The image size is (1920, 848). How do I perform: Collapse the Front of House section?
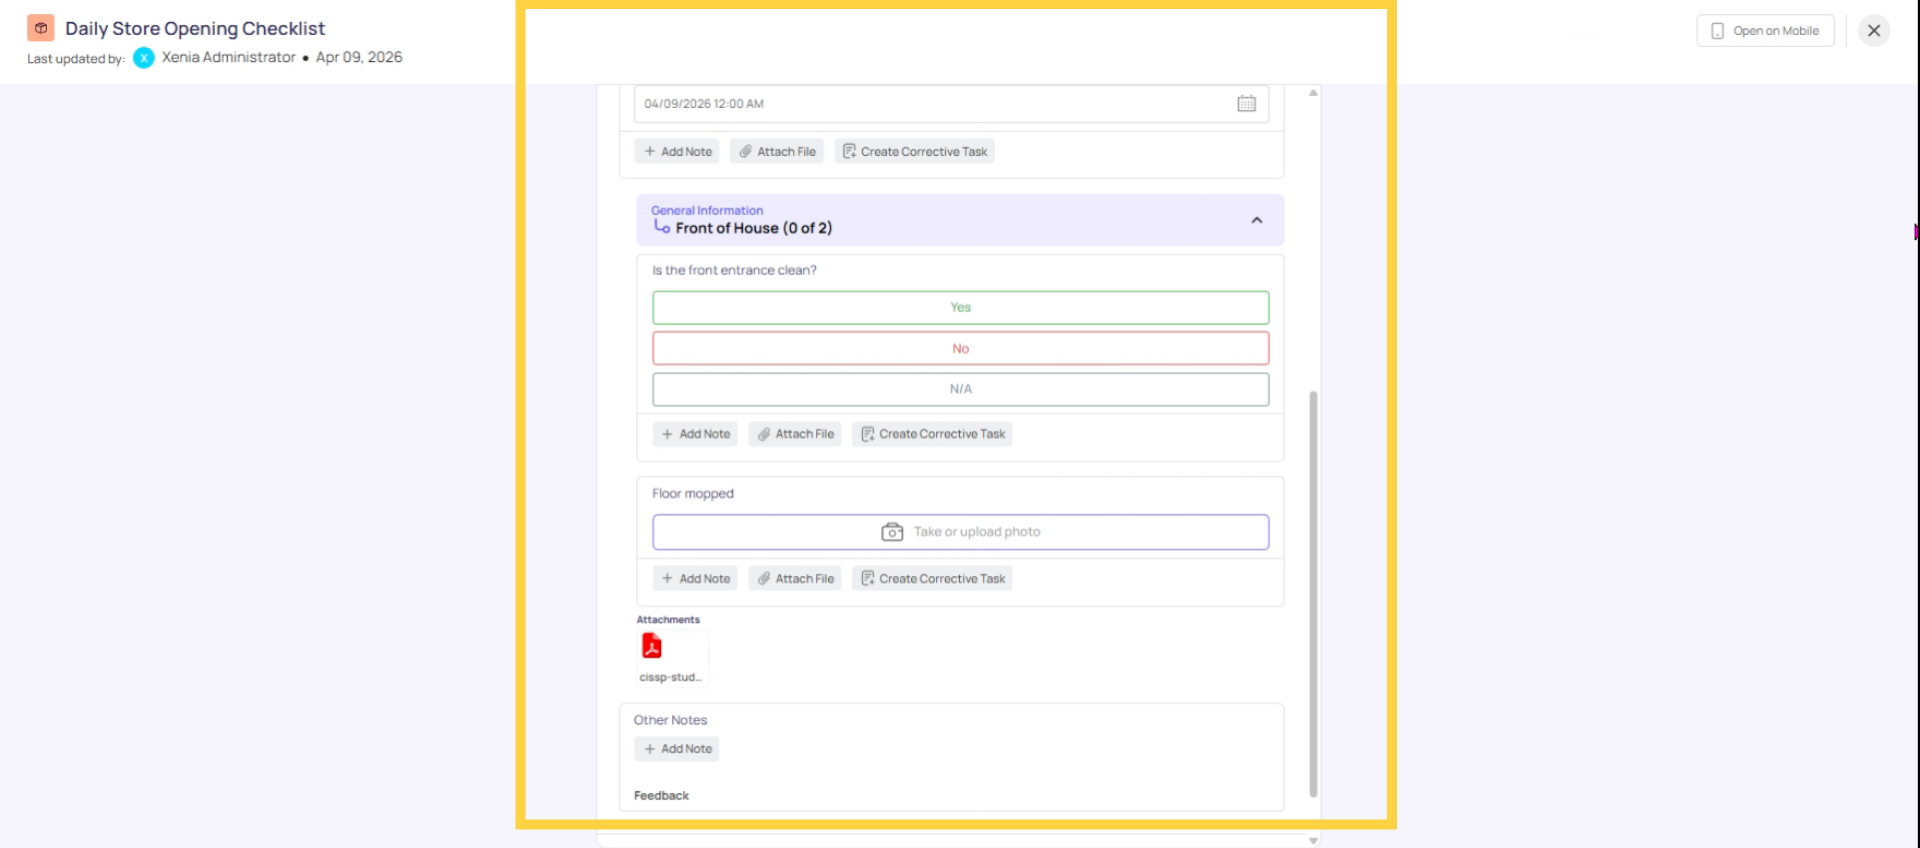click(1257, 220)
